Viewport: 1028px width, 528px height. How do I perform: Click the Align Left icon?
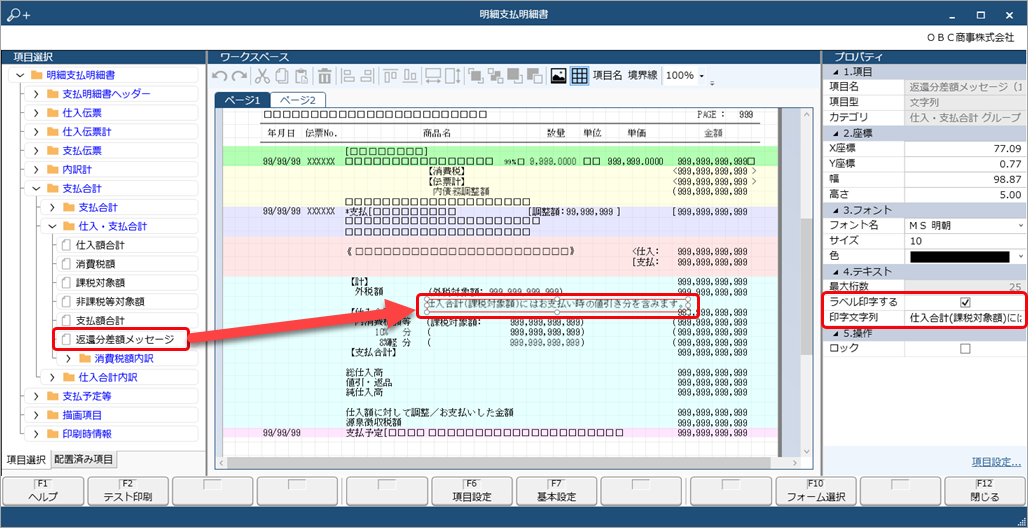click(348, 76)
